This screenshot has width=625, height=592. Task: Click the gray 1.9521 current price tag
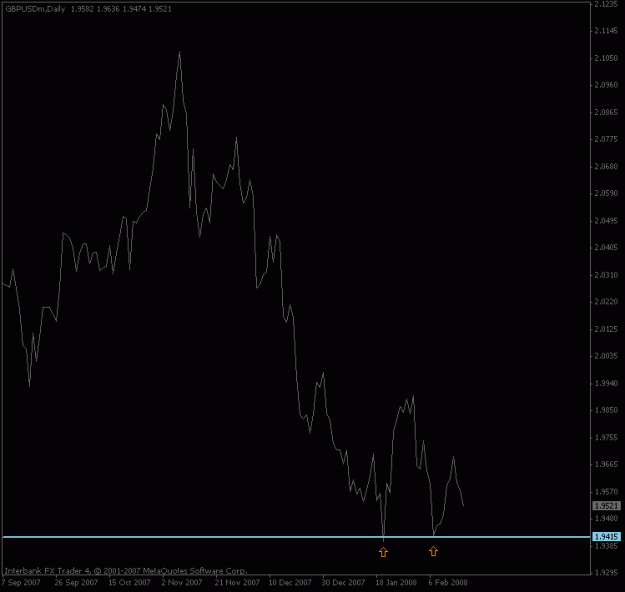coord(607,506)
